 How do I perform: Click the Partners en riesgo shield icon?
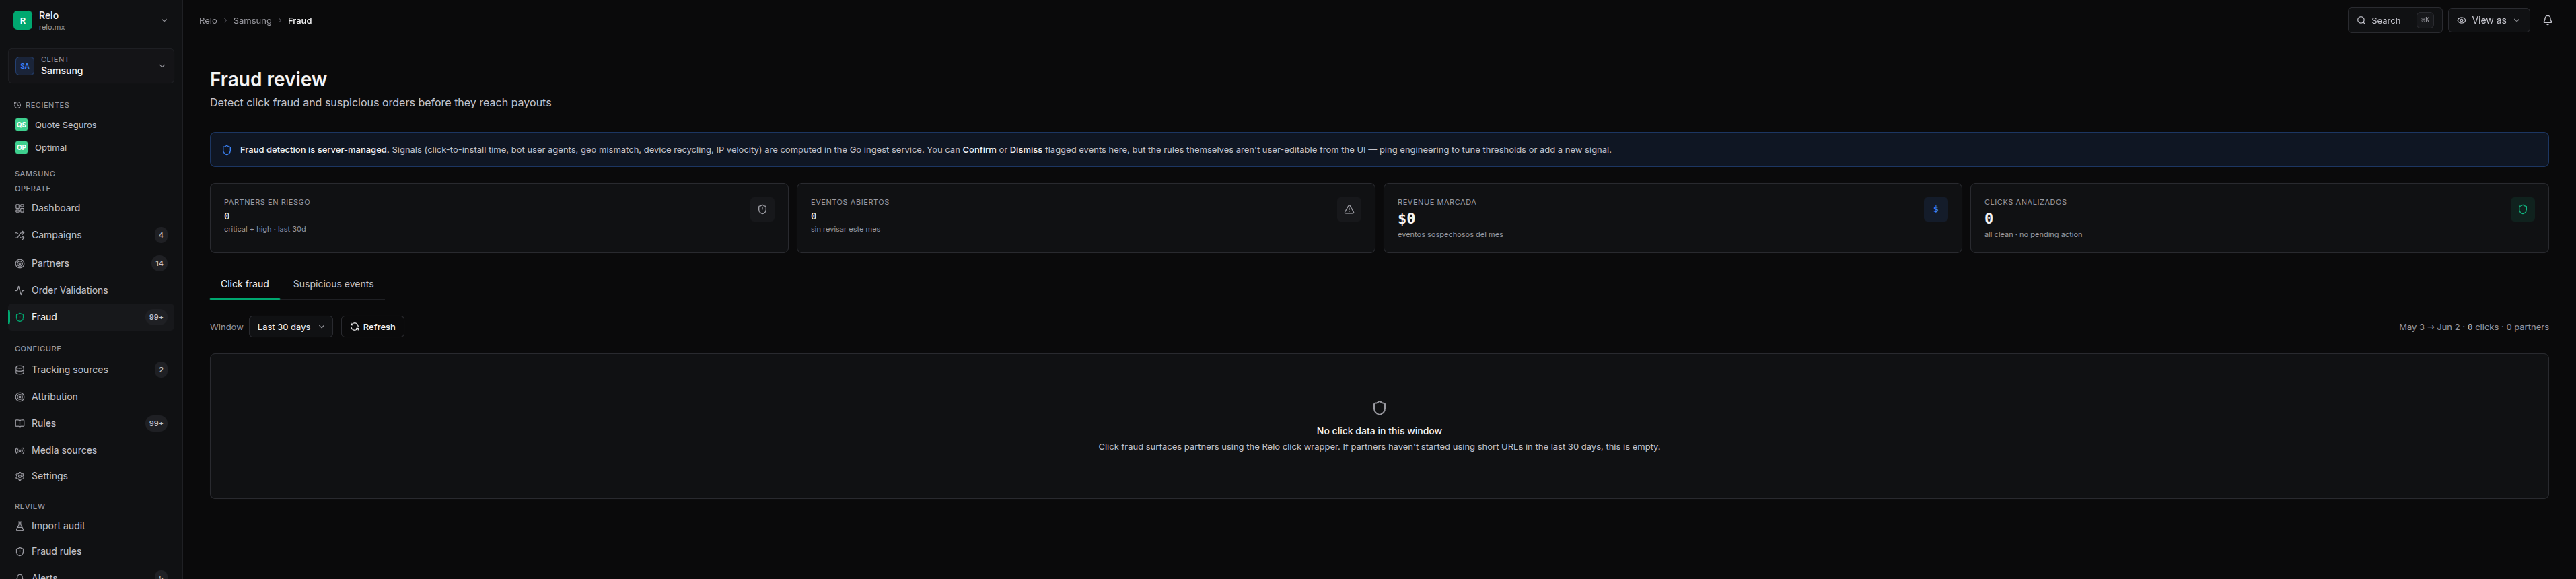762,209
